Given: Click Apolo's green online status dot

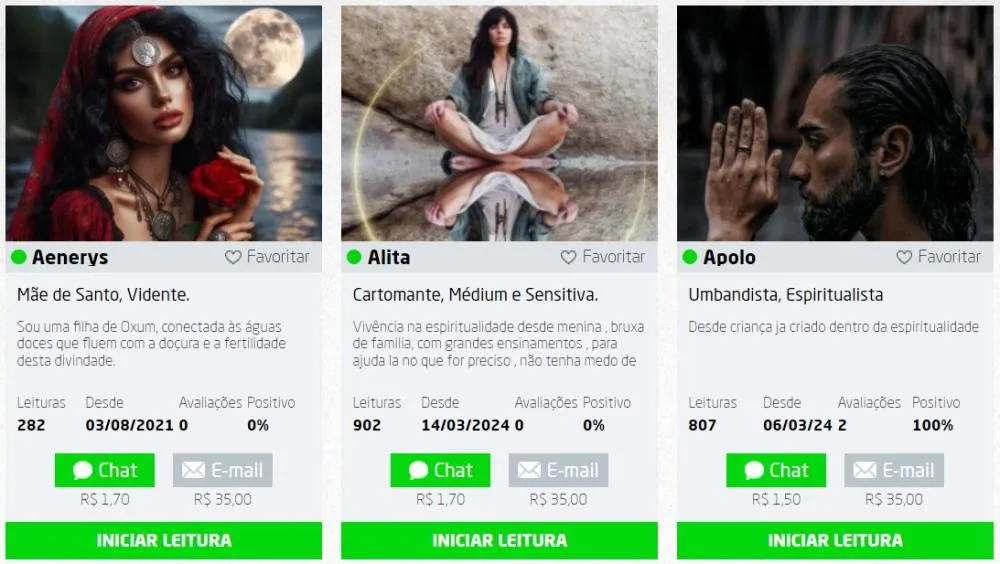Looking at the screenshot, I should coord(689,257).
